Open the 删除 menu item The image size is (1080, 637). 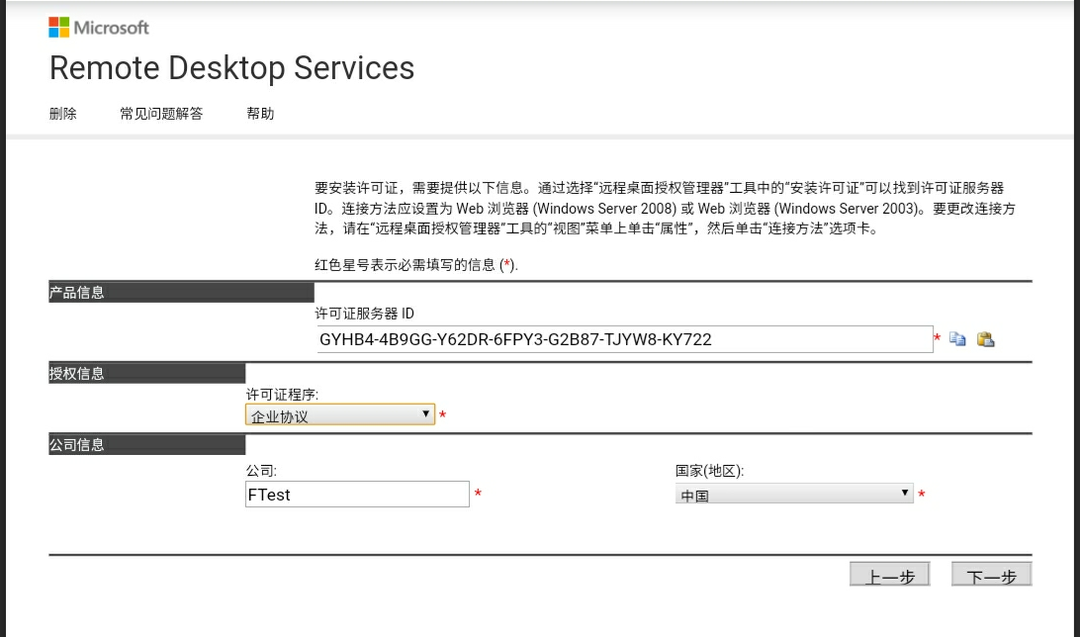pos(63,114)
